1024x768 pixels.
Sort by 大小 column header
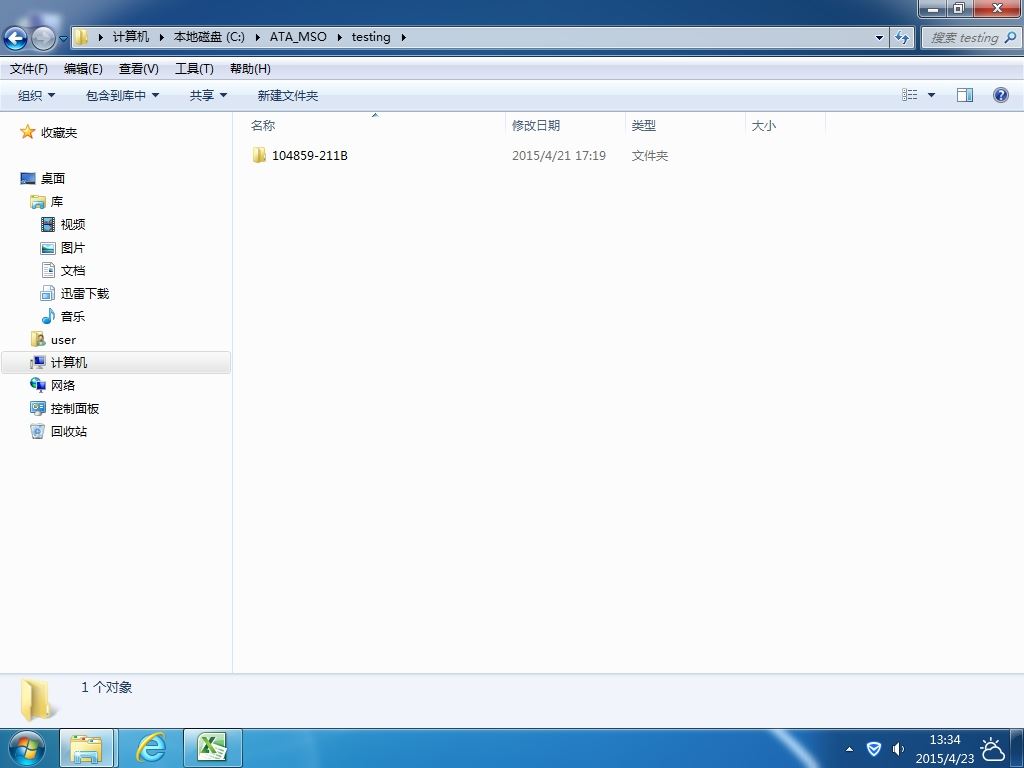(x=786, y=125)
